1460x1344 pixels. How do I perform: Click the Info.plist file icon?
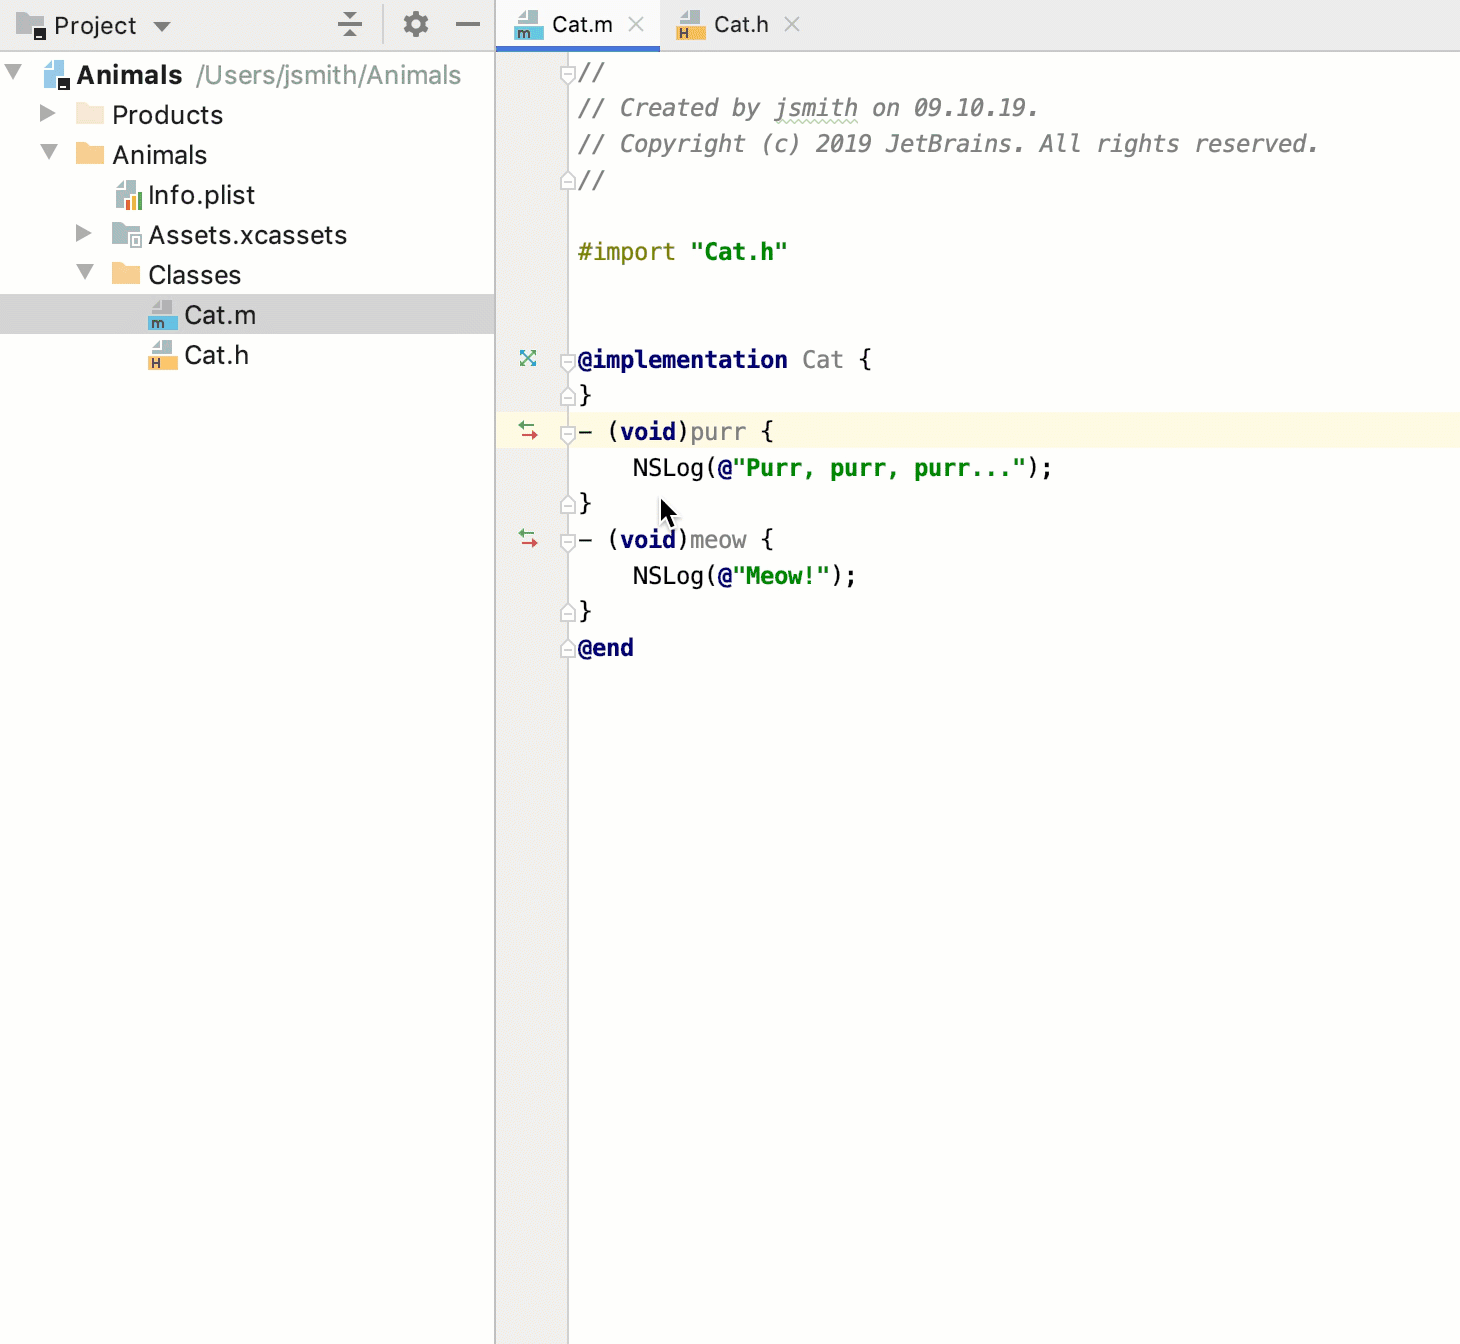pos(129,195)
